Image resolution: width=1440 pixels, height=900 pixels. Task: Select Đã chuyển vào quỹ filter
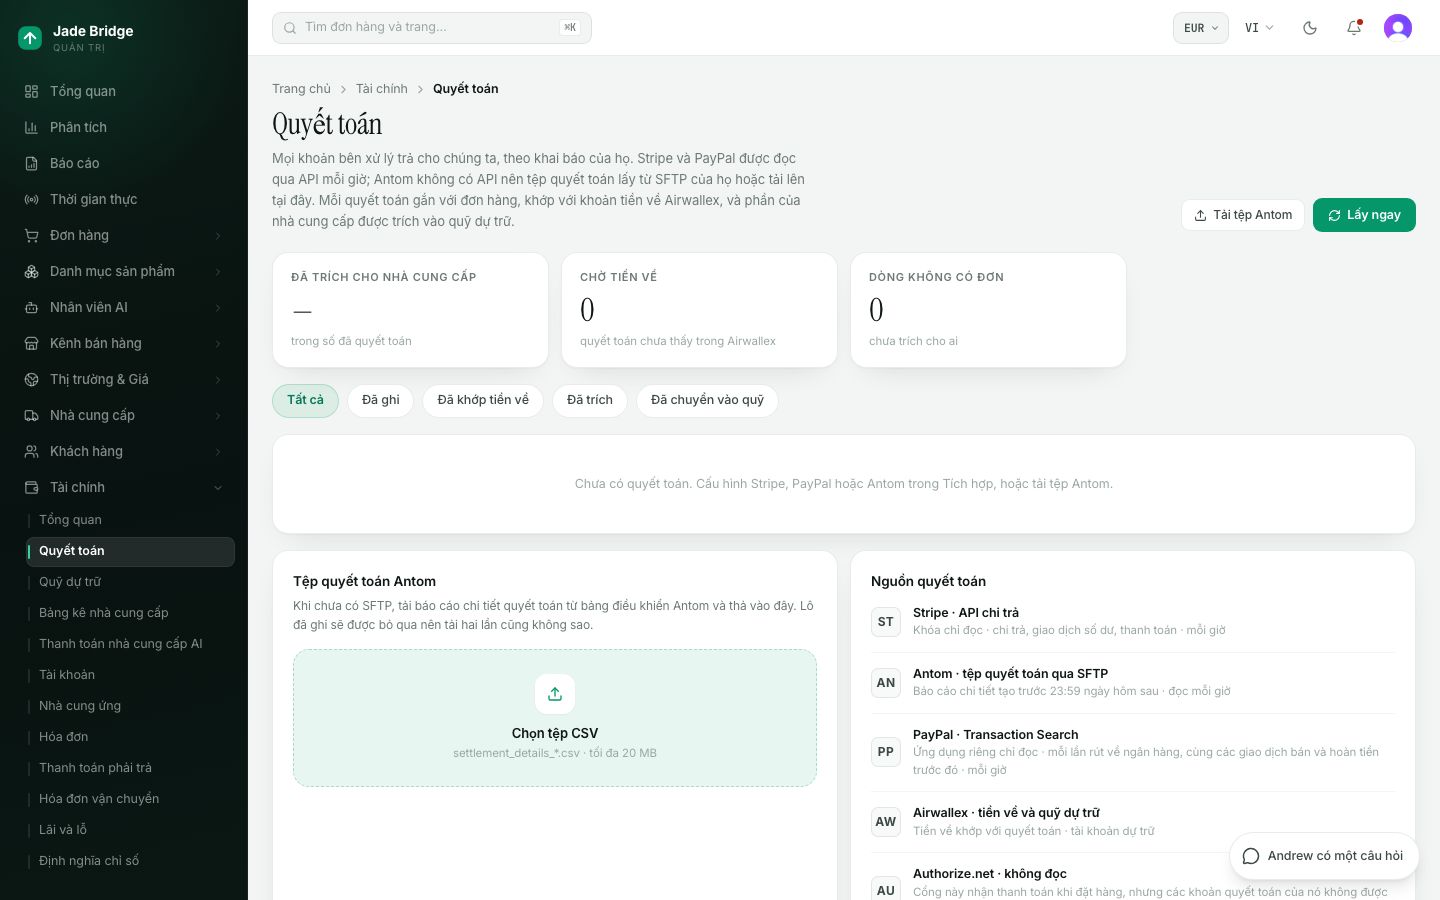707,400
